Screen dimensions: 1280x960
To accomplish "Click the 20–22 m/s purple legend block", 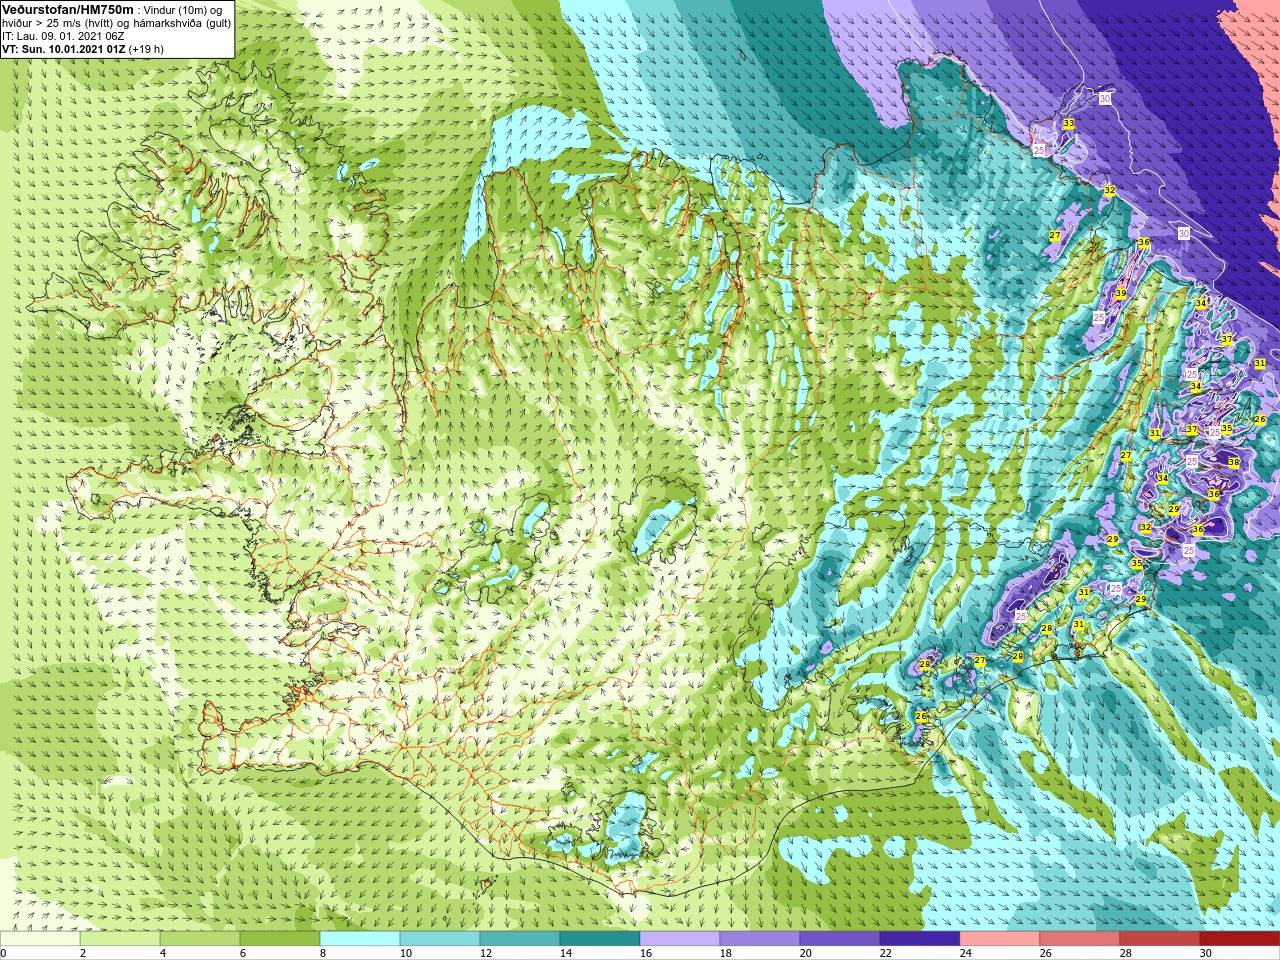I will coord(840,939).
